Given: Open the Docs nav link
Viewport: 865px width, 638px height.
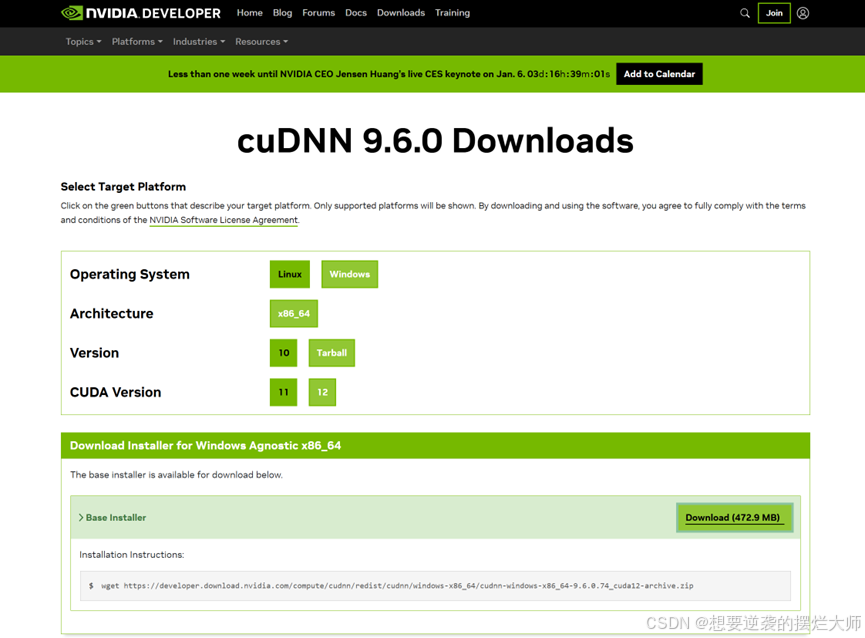Looking at the screenshot, I should (x=356, y=13).
